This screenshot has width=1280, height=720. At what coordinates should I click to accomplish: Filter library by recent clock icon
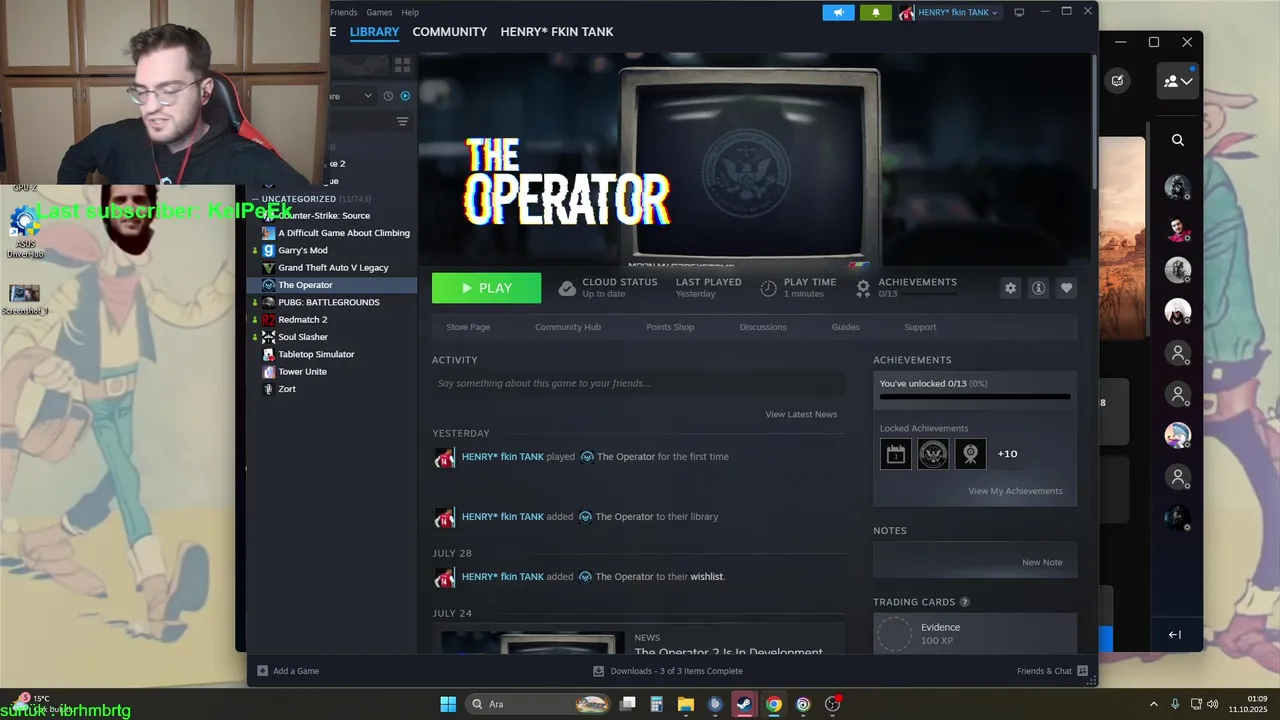pos(388,96)
